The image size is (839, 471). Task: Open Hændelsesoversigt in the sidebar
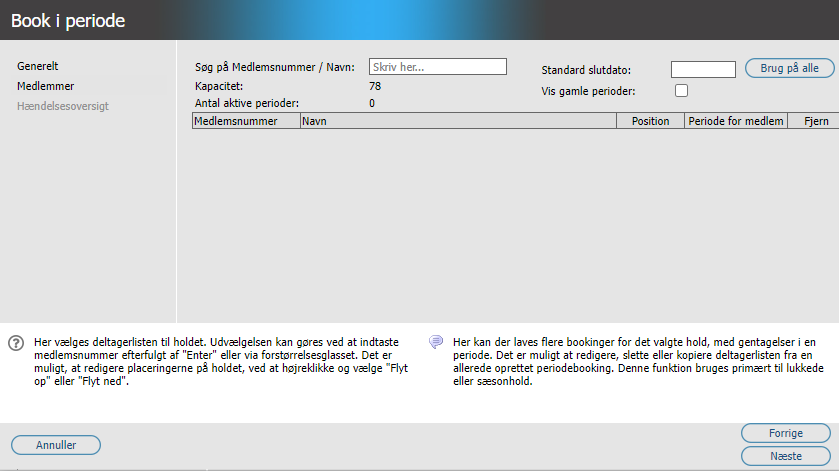click(x=63, y=106)
